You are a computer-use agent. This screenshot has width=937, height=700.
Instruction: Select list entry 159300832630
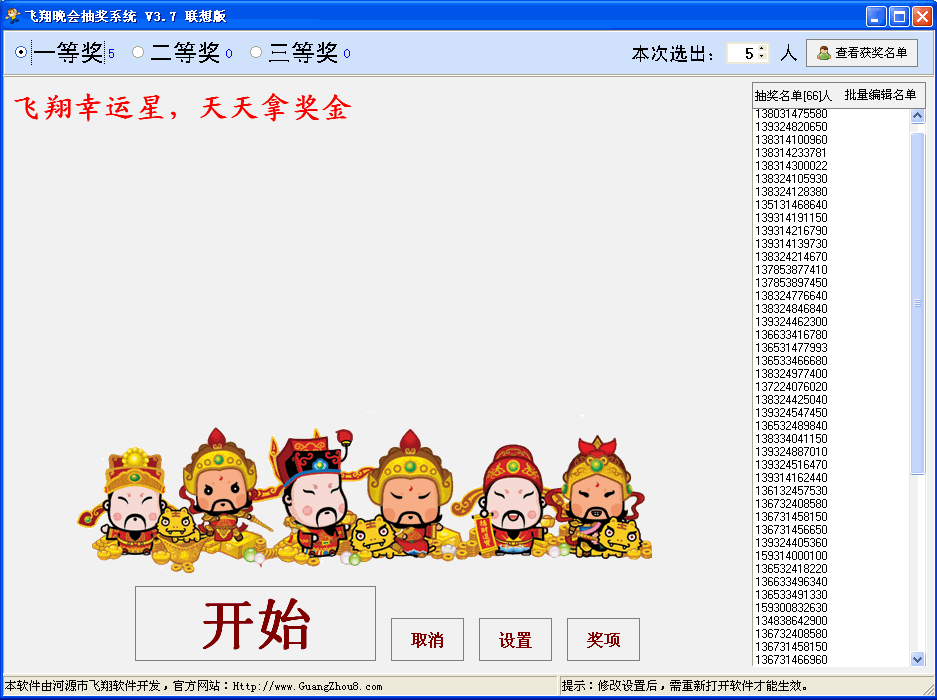791,608
